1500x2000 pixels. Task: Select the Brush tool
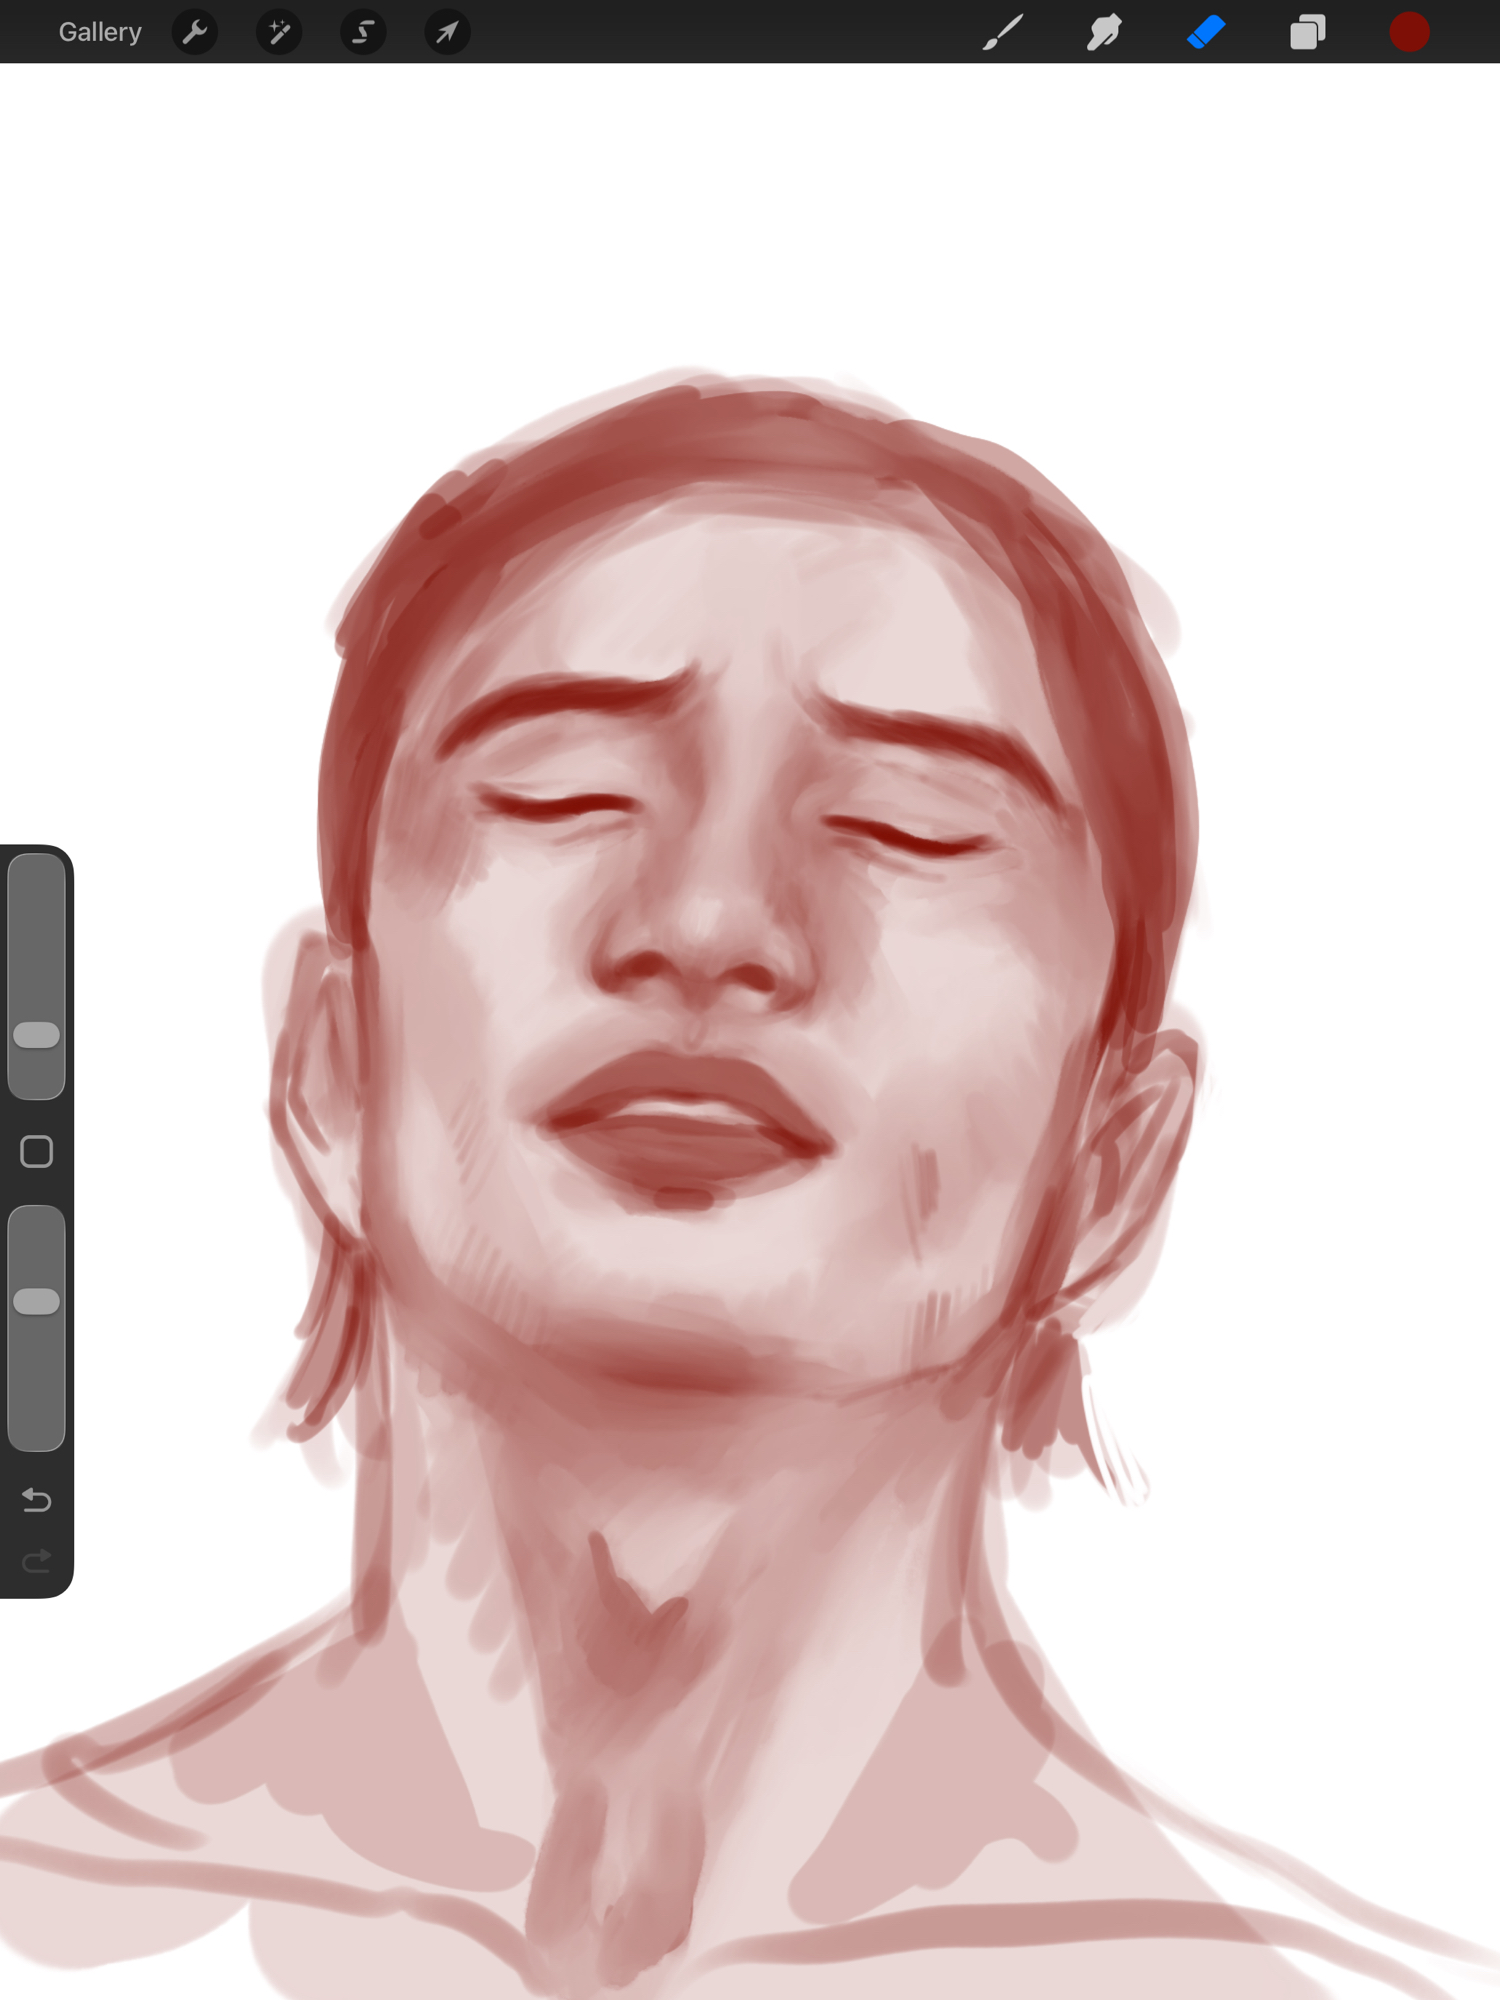[1003, 32]
